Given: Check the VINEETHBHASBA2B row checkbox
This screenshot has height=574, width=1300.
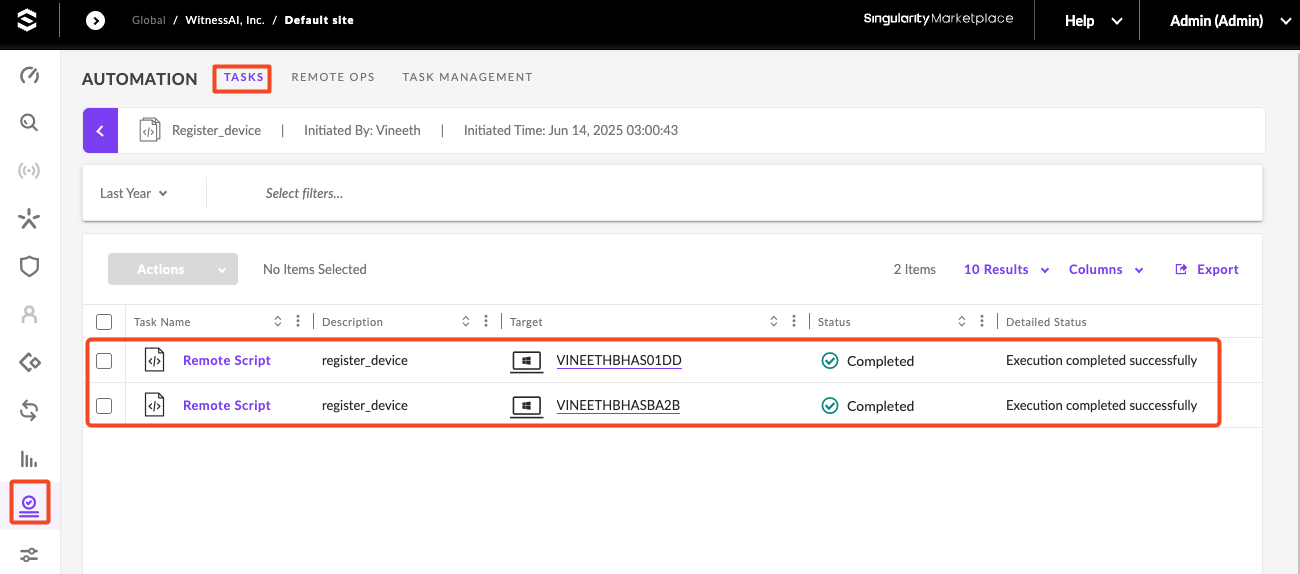Looking at the screenshot, I should click(x=104, y=406).
